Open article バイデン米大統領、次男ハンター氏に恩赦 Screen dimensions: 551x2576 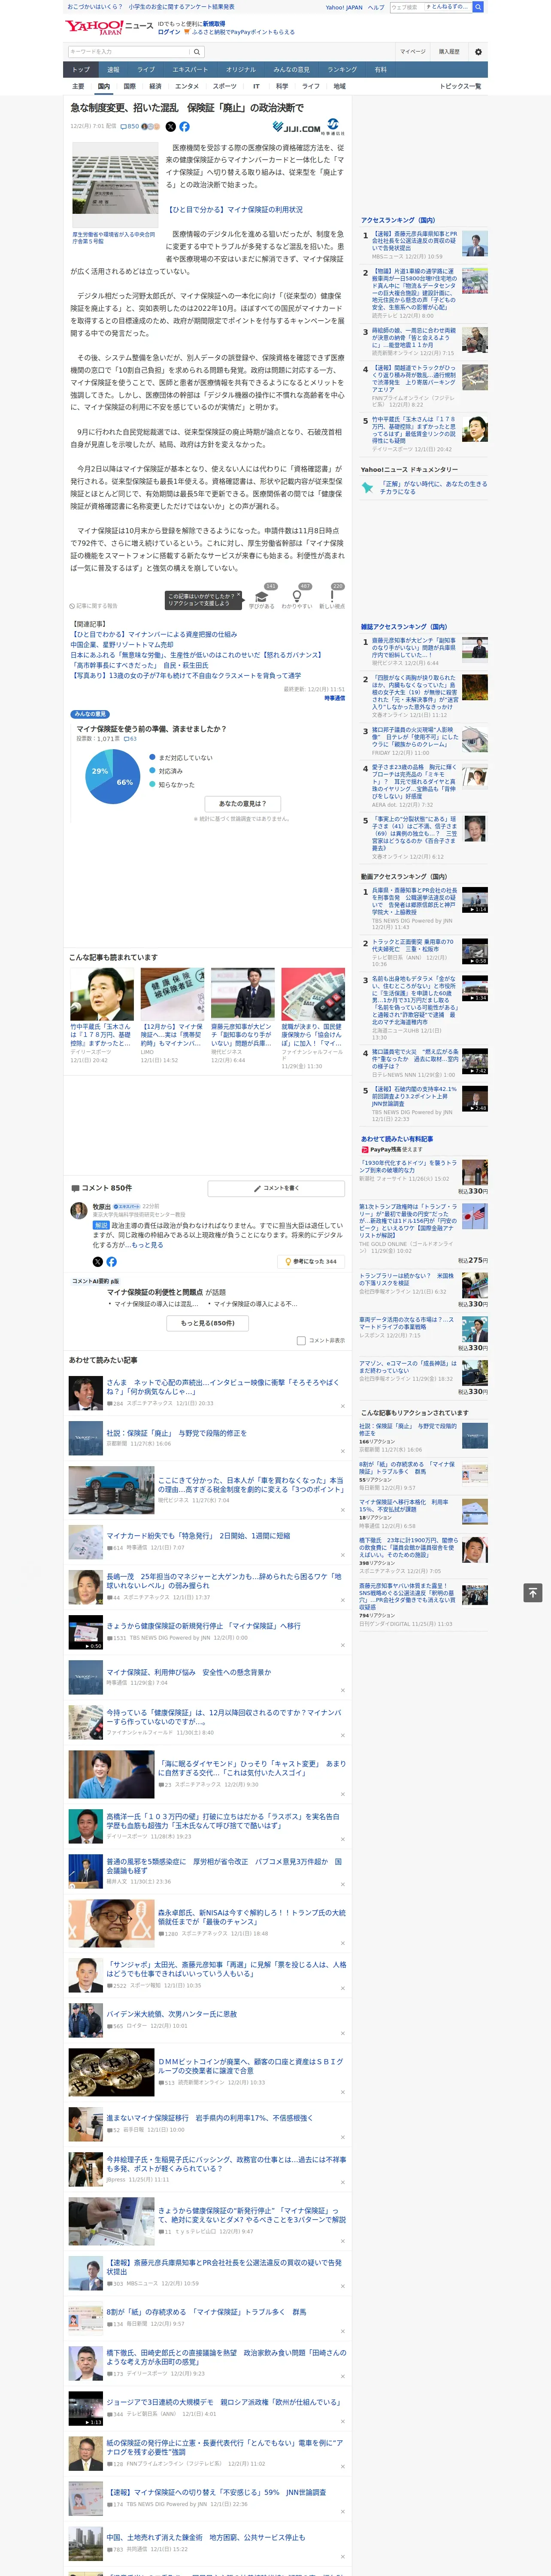click(x=172, y=2014)
